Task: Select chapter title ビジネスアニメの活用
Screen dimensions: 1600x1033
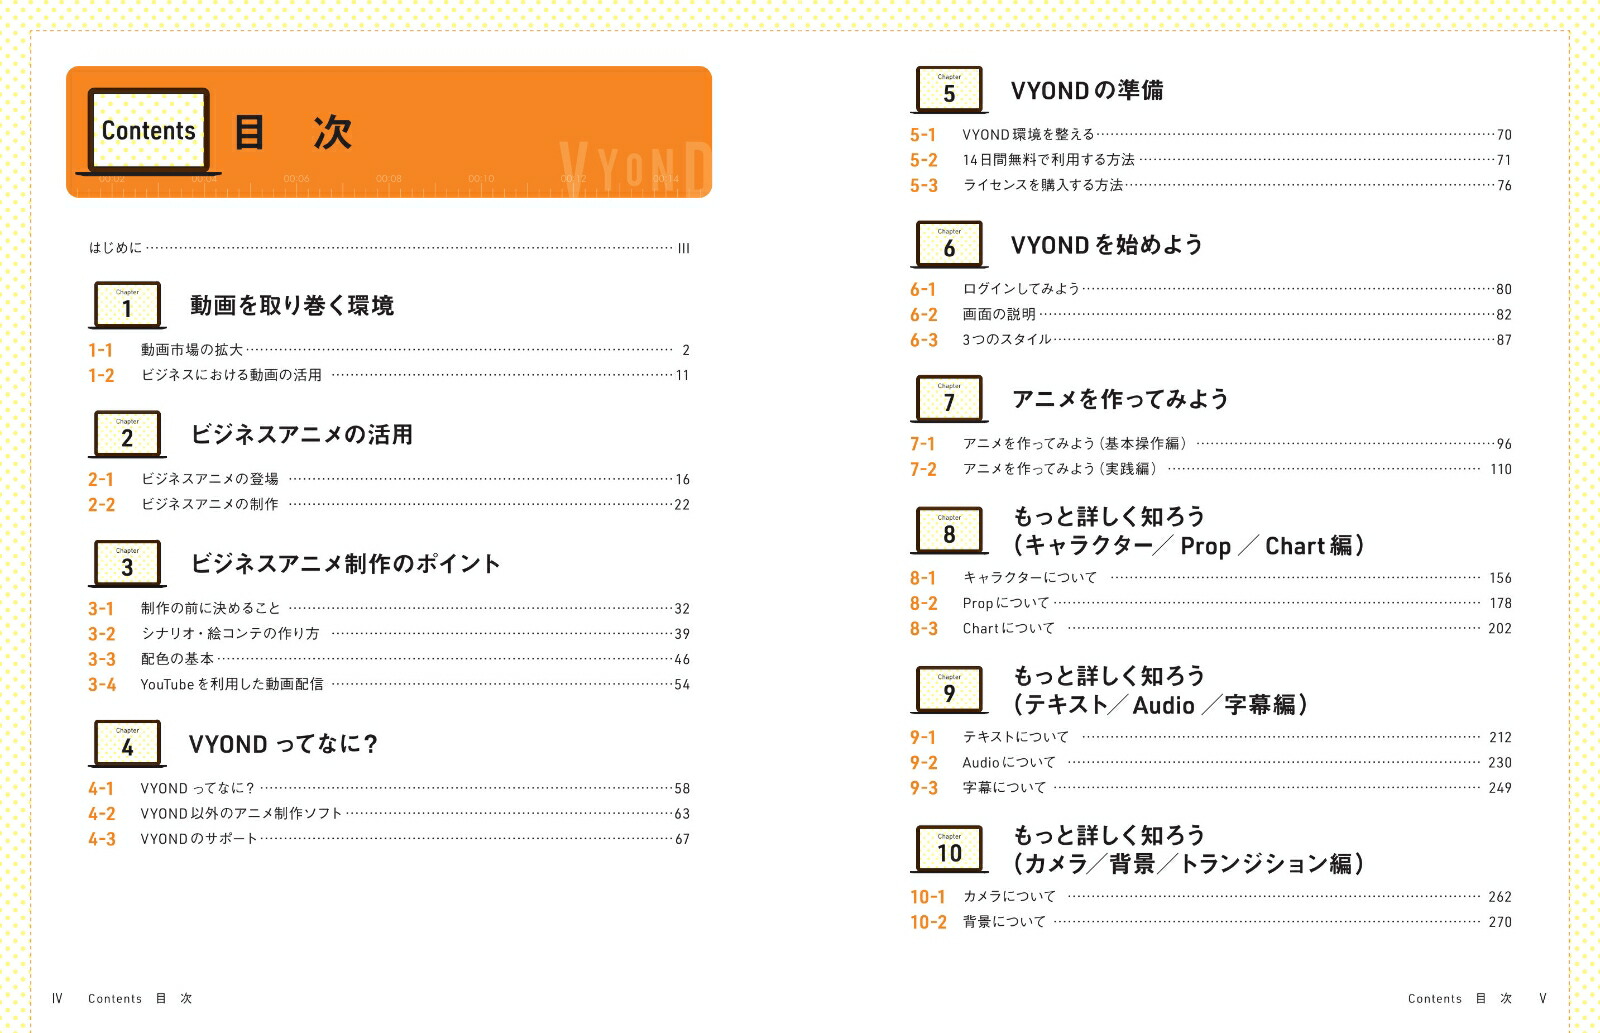Action: pyautogui.click(x=301, y=434)
